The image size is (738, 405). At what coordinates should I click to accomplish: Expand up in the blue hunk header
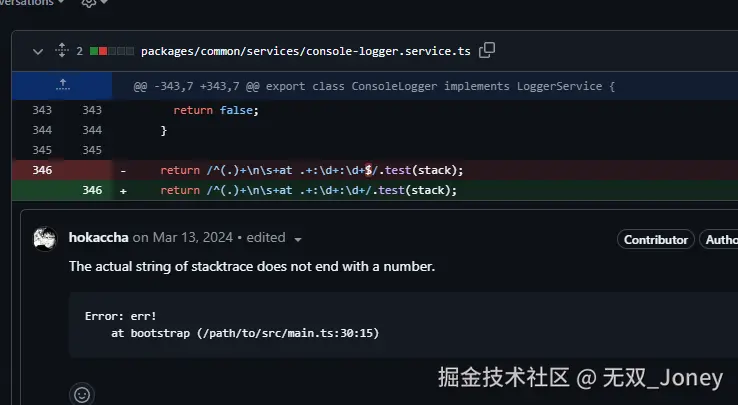pyautogui.click(x=63, y=86)
